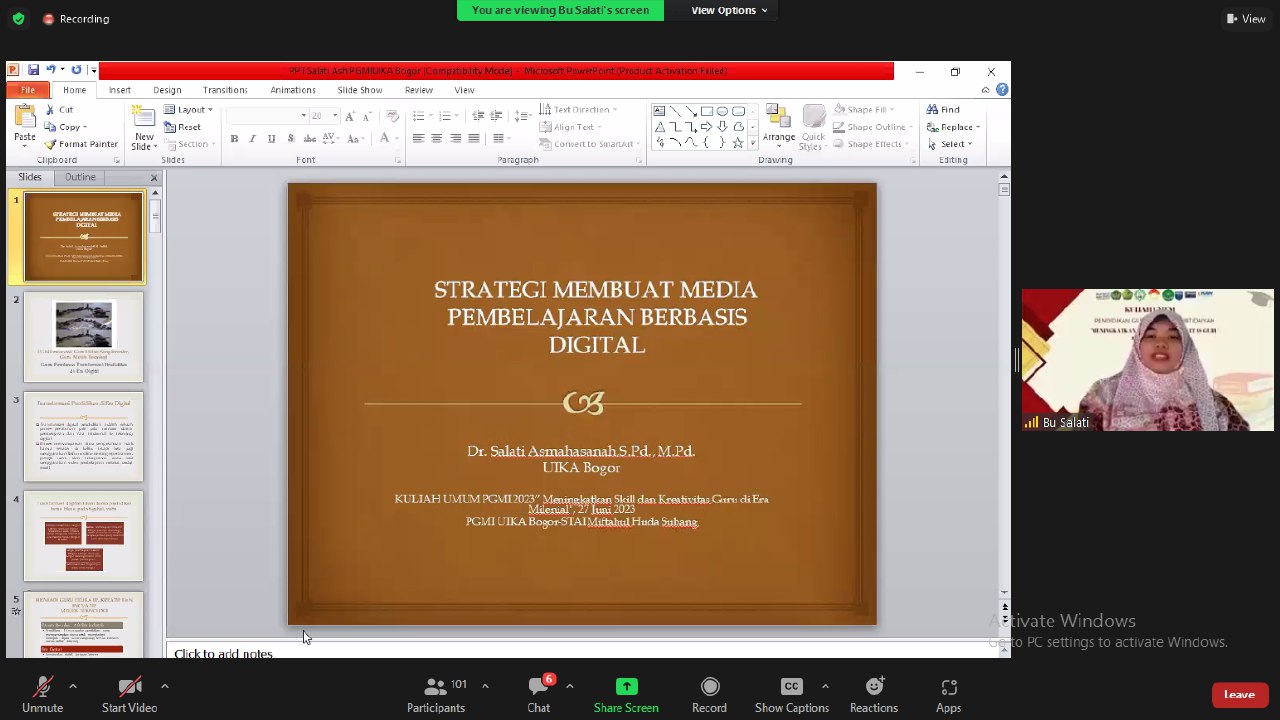The height and width of the screenshot is (720, 1280).
Task: Click the Paste clipboard icon
Action: pyautogui.click(x=25, y=118)
